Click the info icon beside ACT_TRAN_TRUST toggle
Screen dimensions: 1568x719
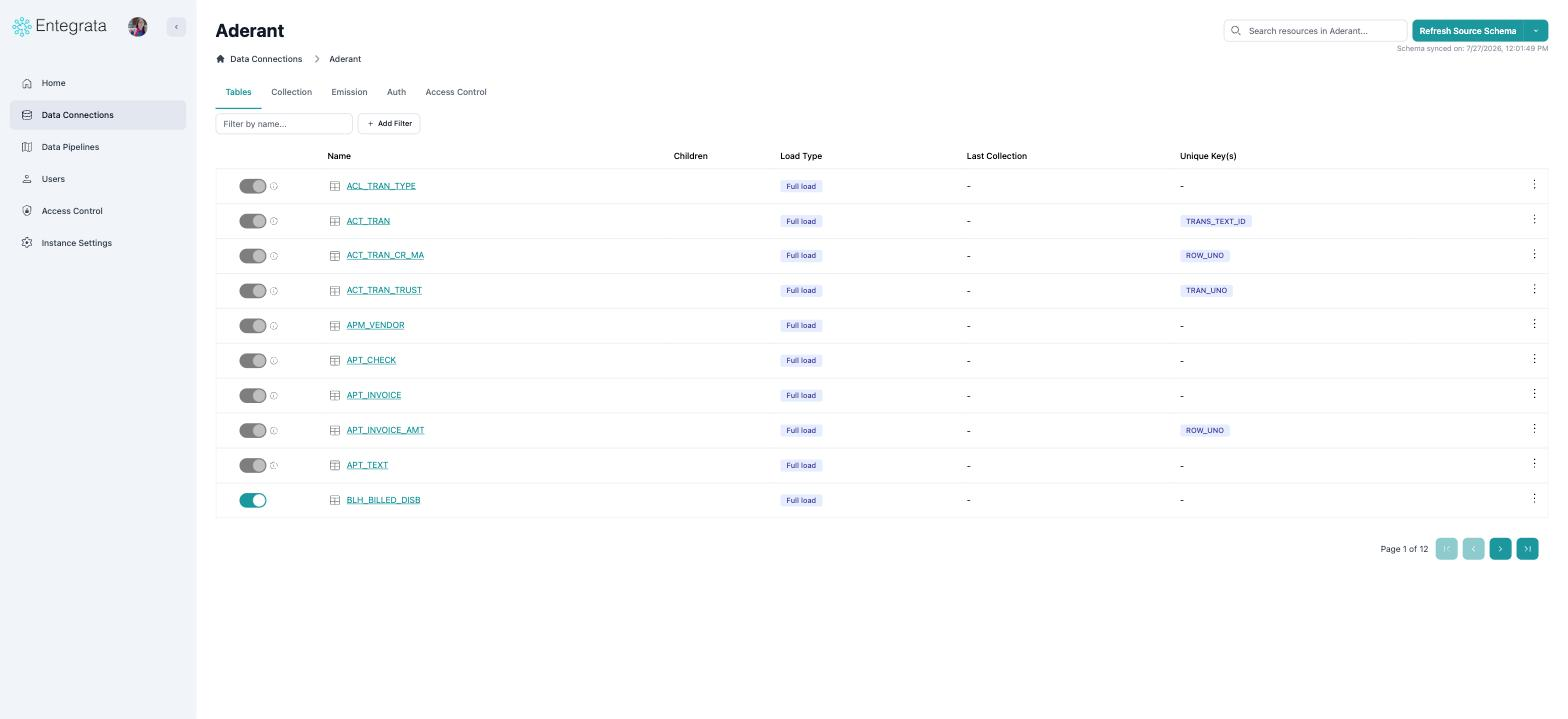point(274,291)
